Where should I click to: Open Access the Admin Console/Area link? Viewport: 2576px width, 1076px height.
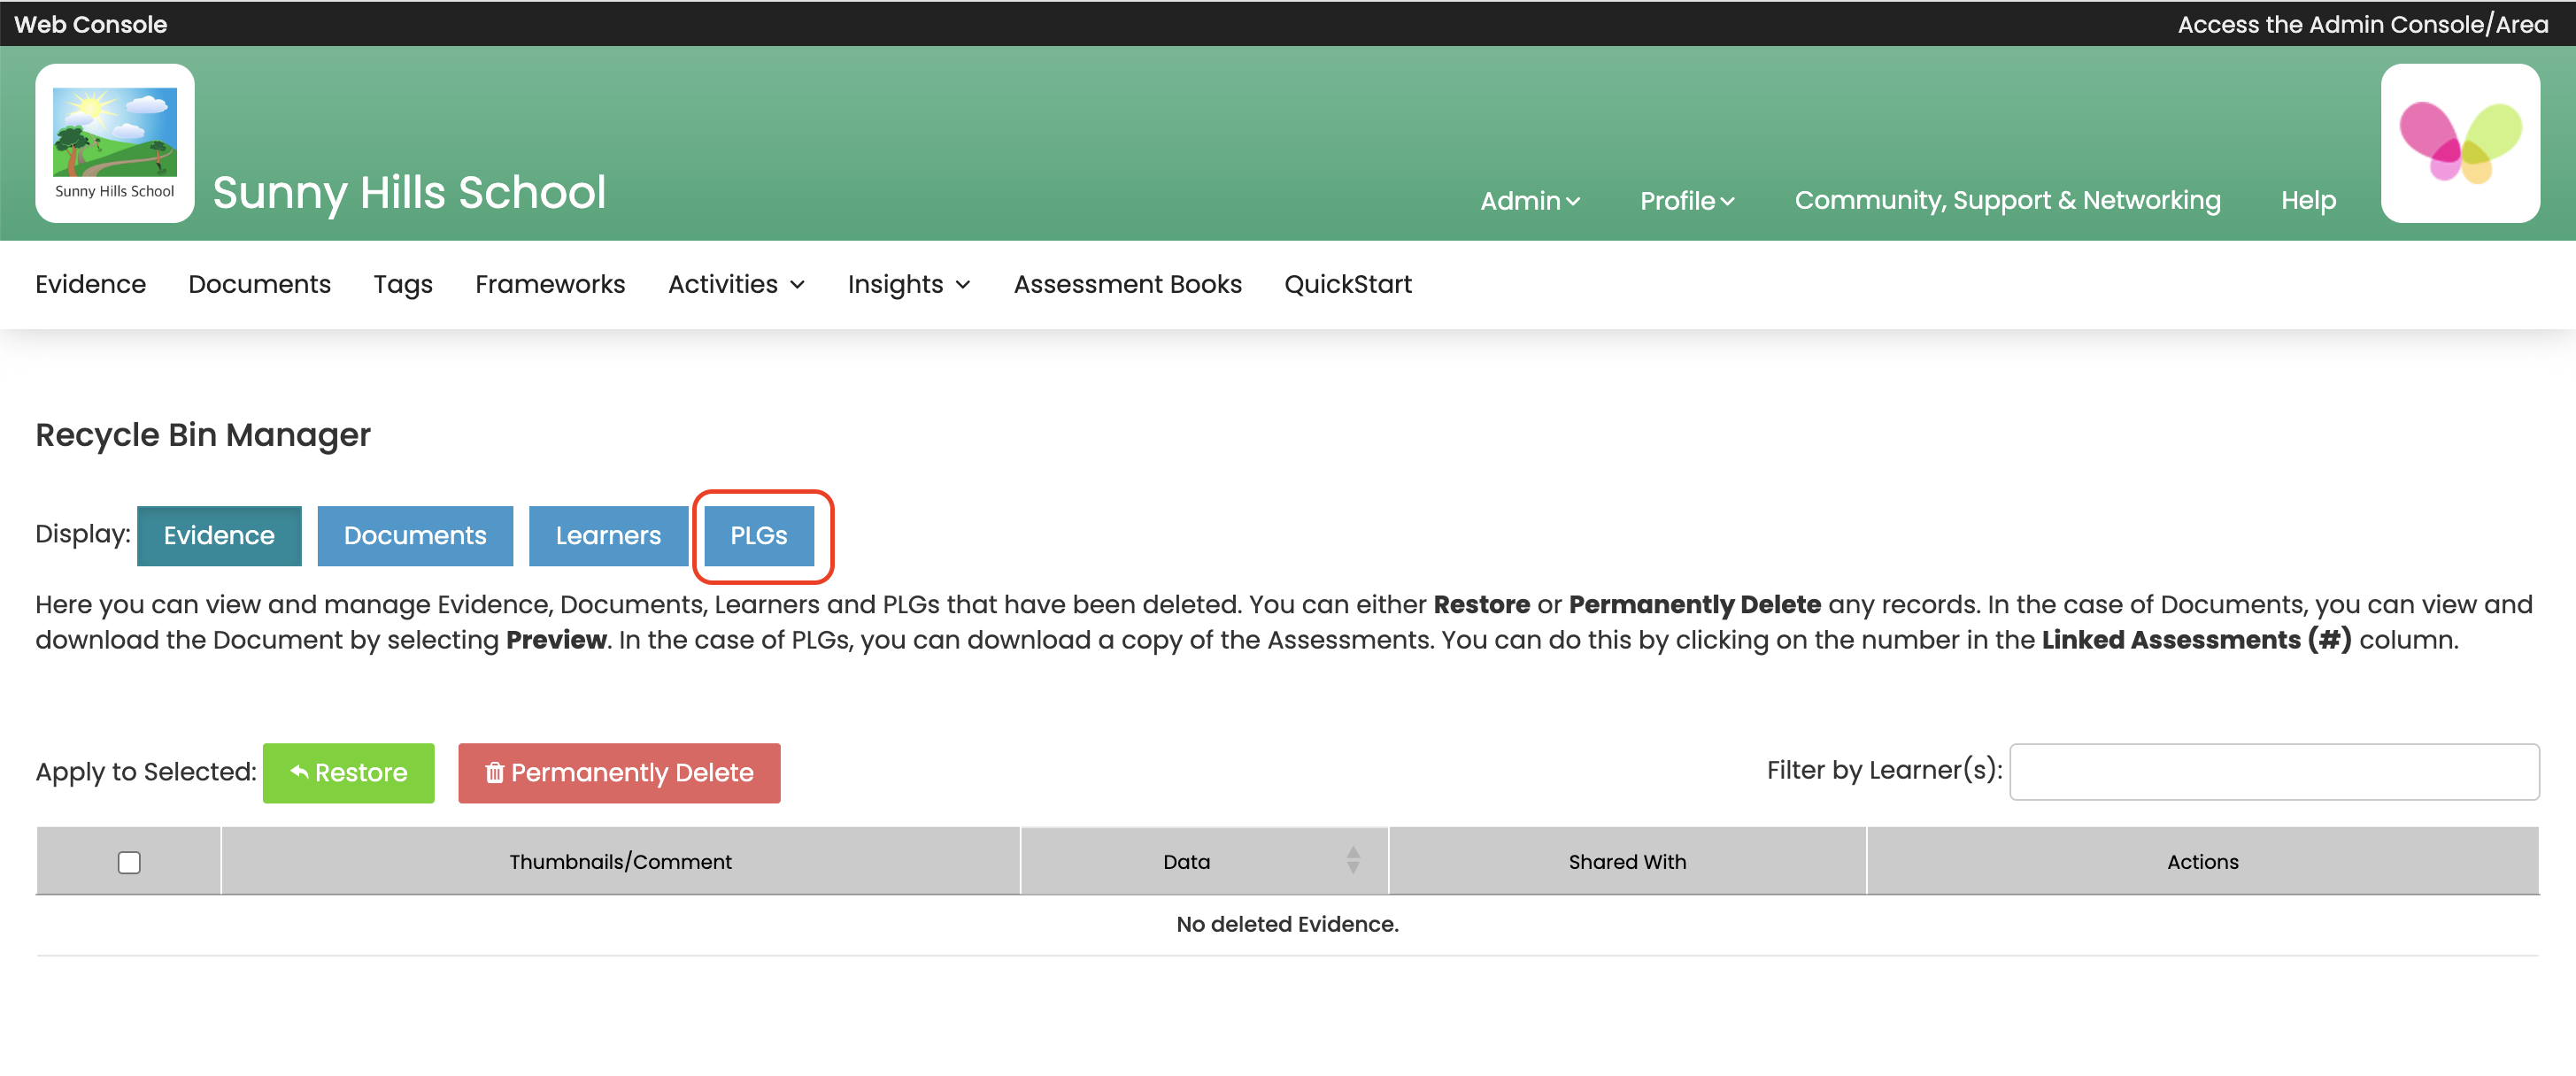(2362, 24)
